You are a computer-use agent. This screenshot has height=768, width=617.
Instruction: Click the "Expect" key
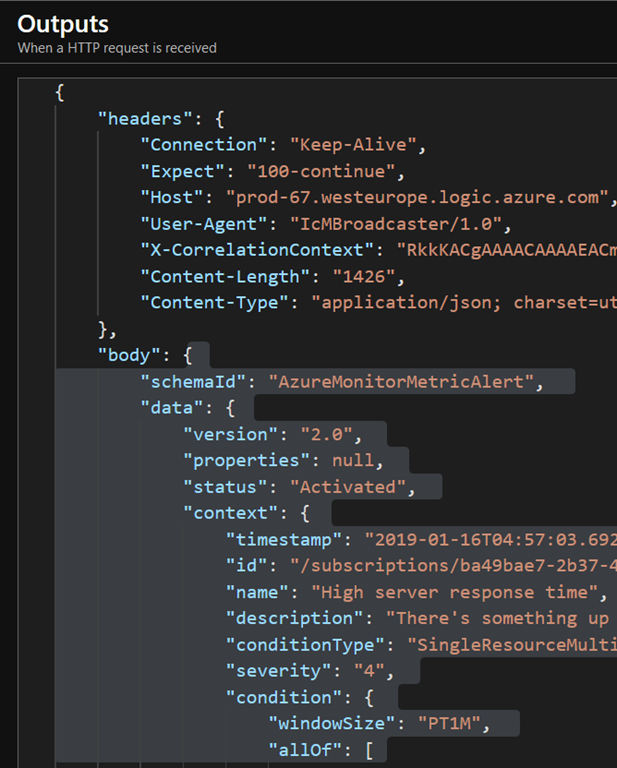pyautogui.click(x=182, y=171)
